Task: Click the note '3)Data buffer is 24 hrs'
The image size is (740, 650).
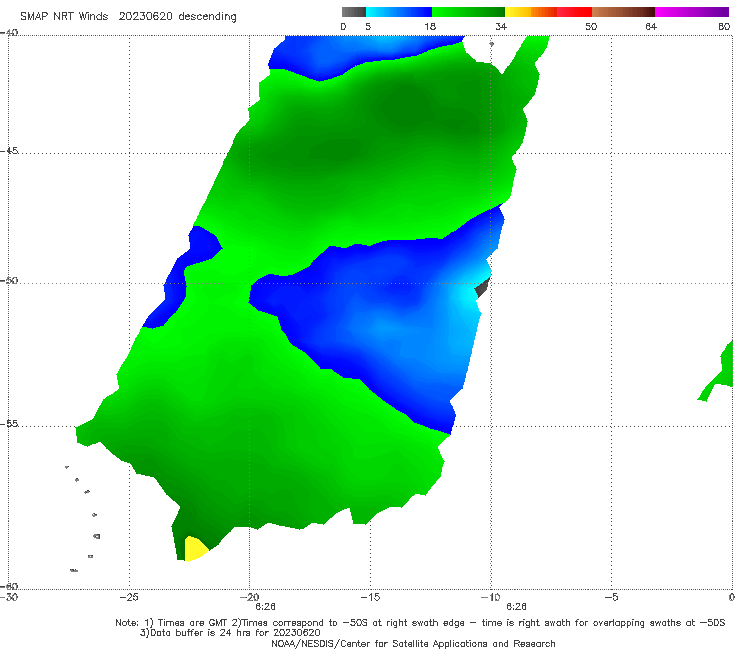Action: (x=230, y=633)
